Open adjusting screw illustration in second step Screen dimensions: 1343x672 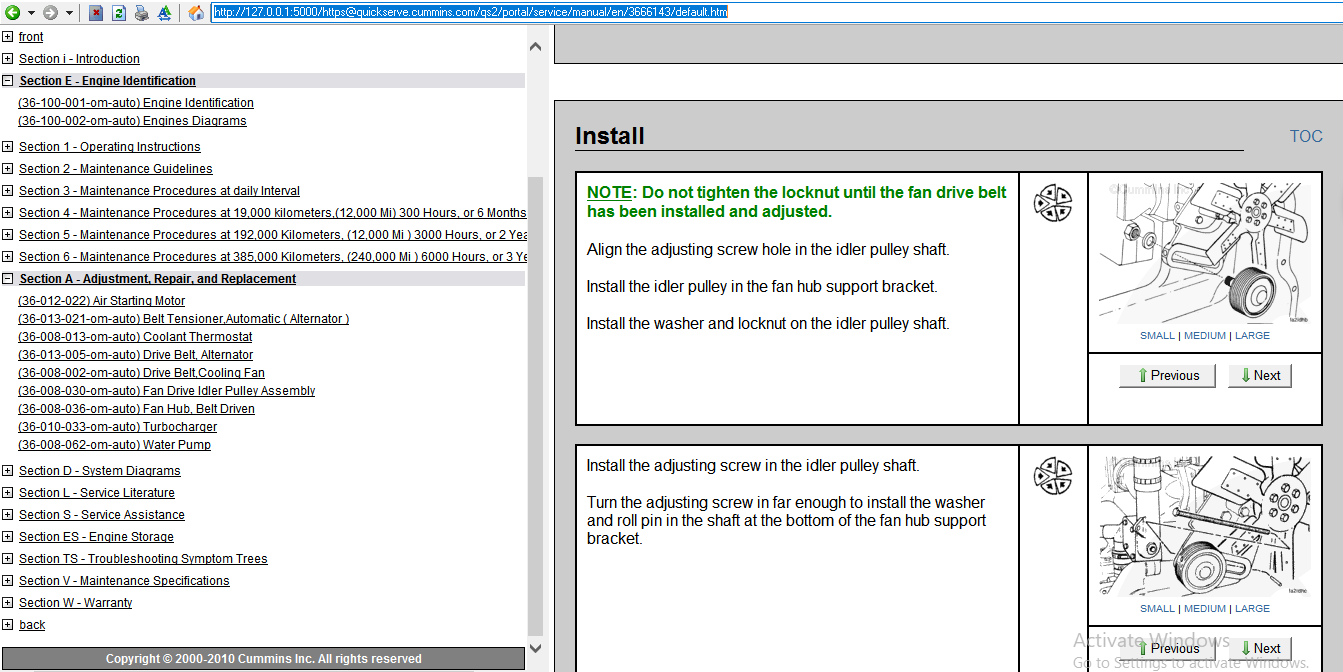1204,526
